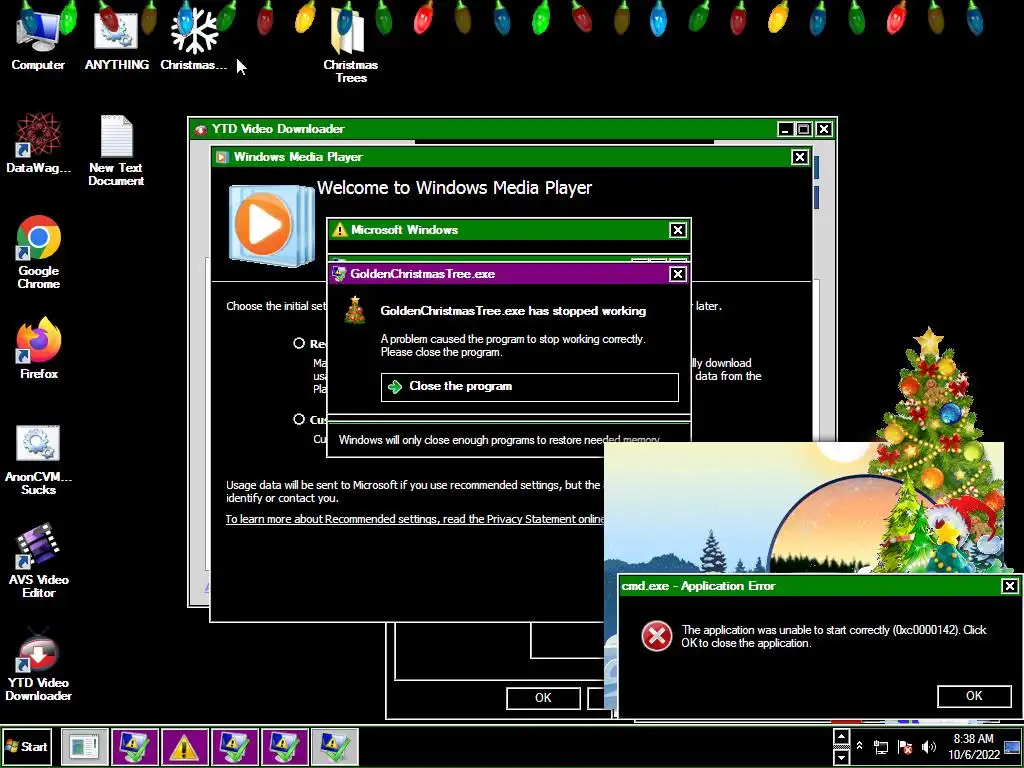The height and width of the screenshot is (768, 1024).
Task: Click the Show desktop button beside the clock
Action: coord(1012,747)
